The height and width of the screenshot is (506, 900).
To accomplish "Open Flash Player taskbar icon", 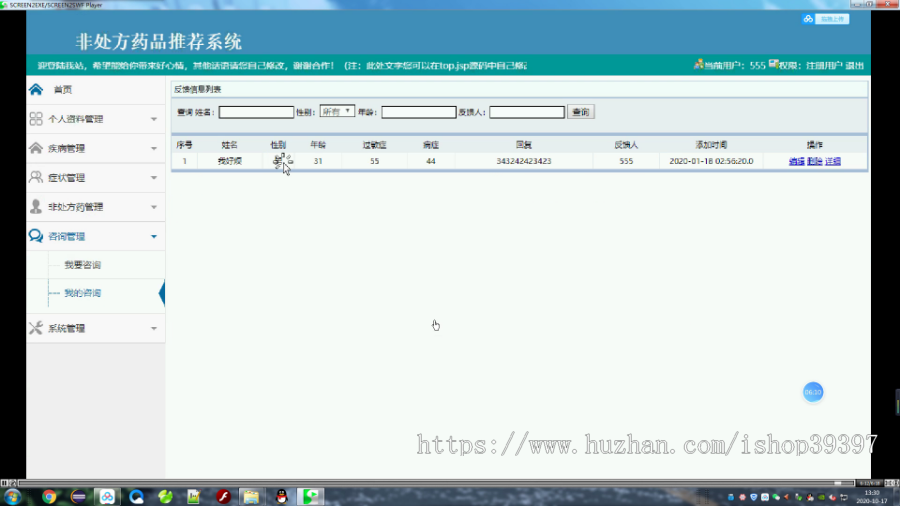I will (x=223, y=497).
